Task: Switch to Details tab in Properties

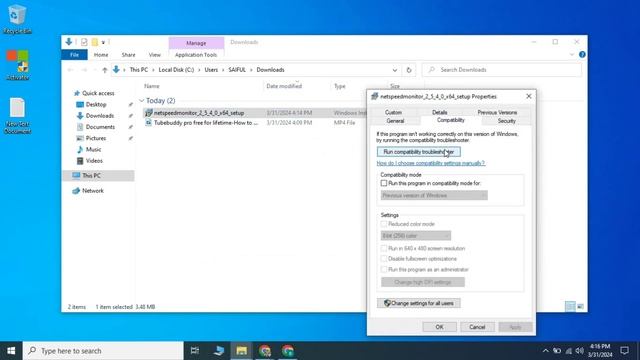Action: [440, 112]
